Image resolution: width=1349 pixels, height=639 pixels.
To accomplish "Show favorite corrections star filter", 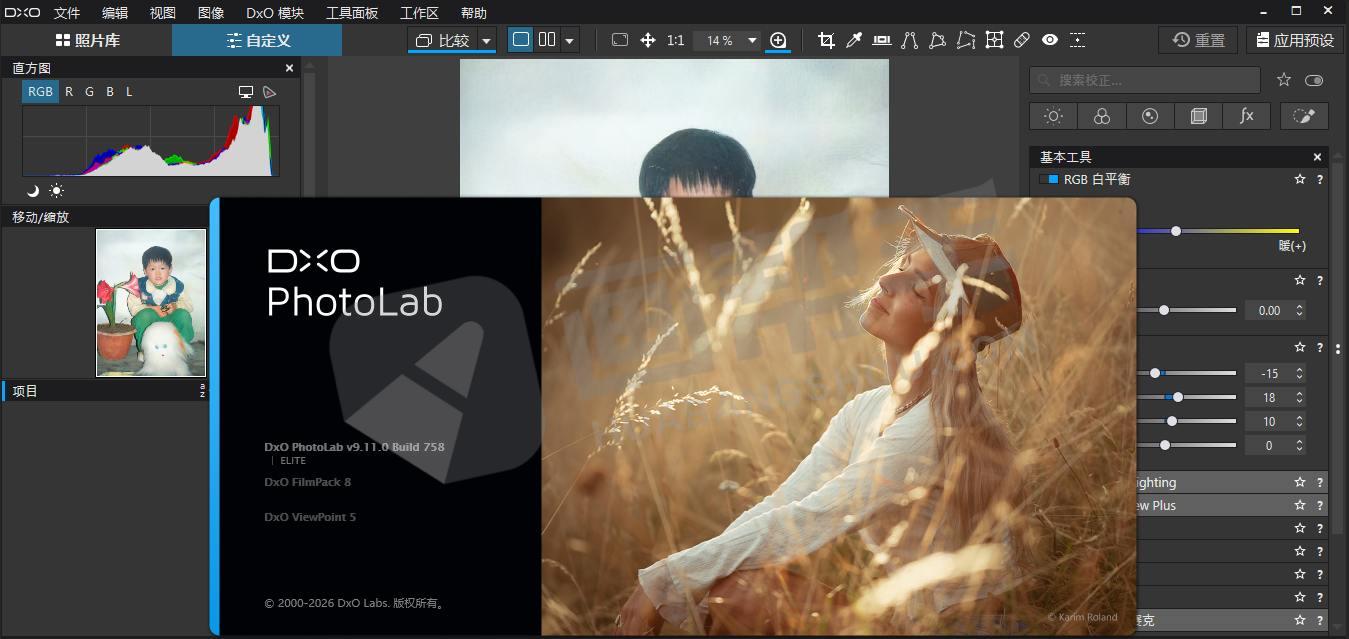I will click(x=1284, y=80).
